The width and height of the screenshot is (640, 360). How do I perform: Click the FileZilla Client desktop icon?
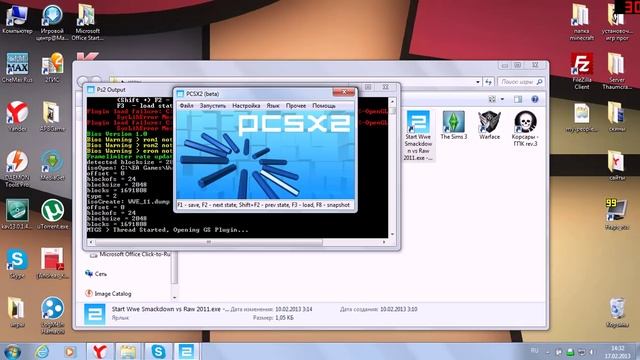[x=582, y=71]
